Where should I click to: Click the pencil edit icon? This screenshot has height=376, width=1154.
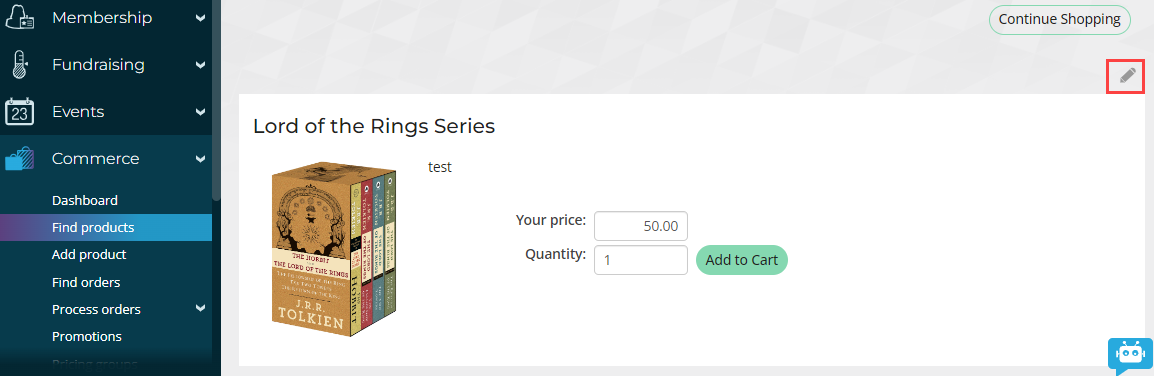coord(1128,75)
